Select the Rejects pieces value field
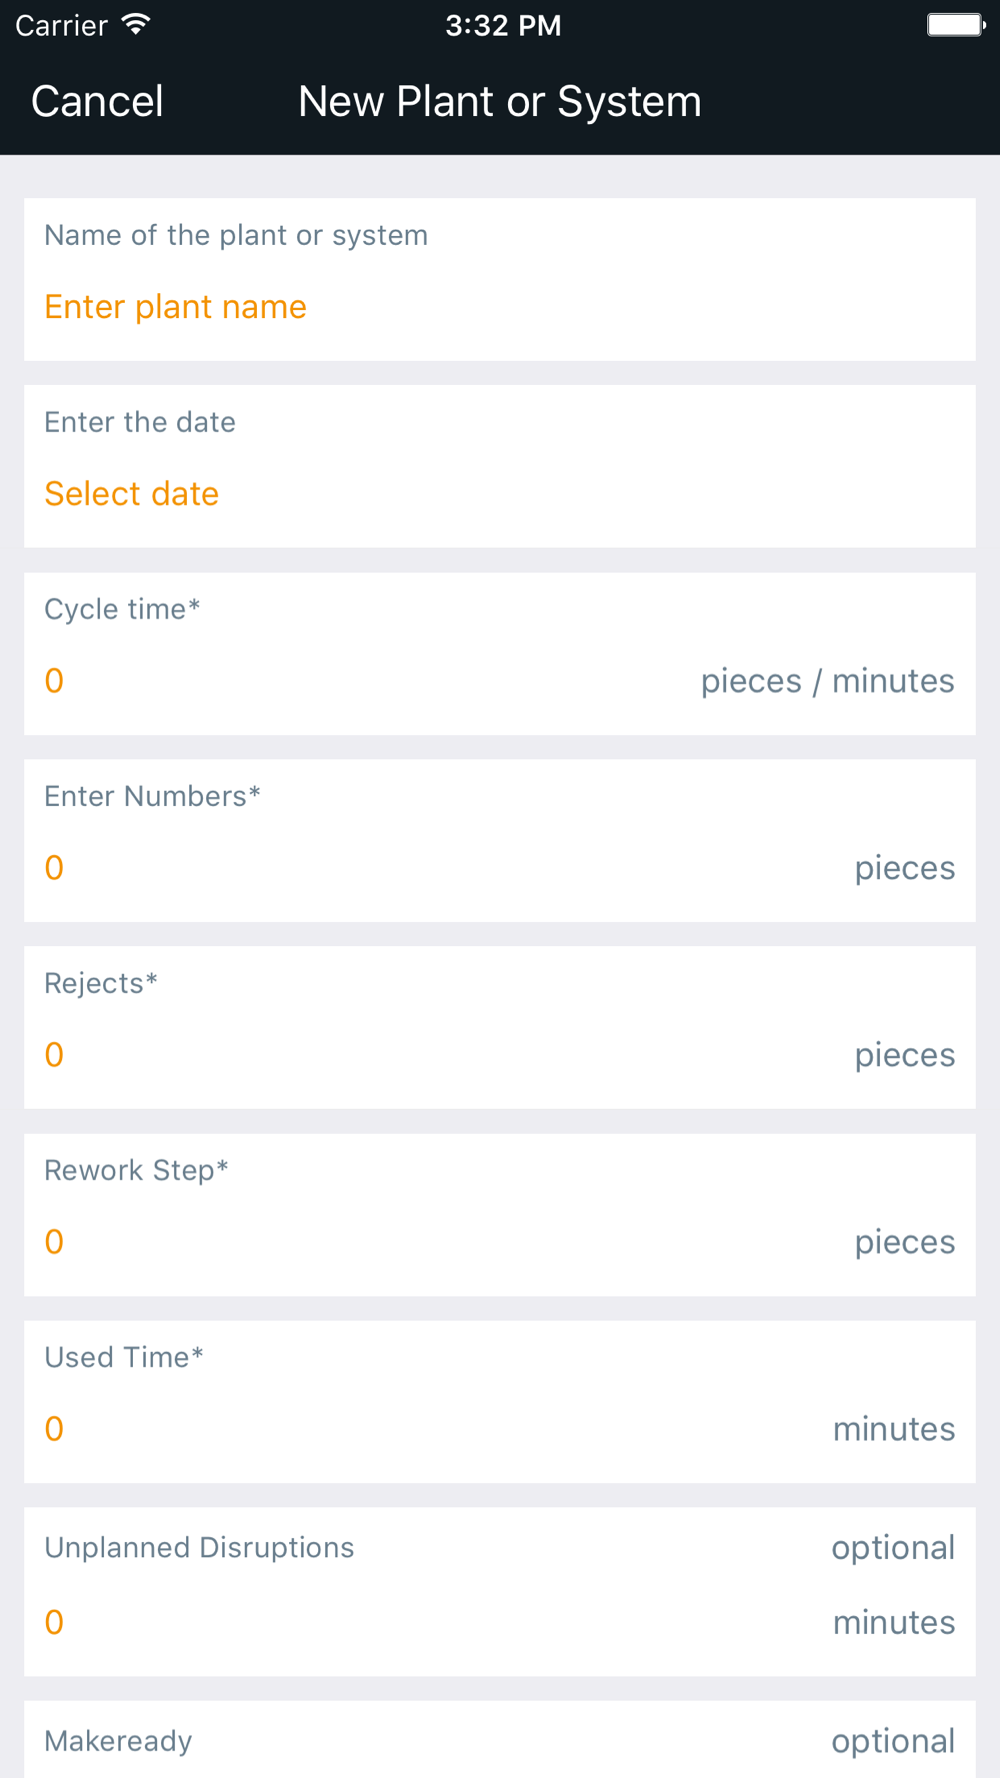The height and width of the screenshot is (1778, 1000). (54, 1055)
